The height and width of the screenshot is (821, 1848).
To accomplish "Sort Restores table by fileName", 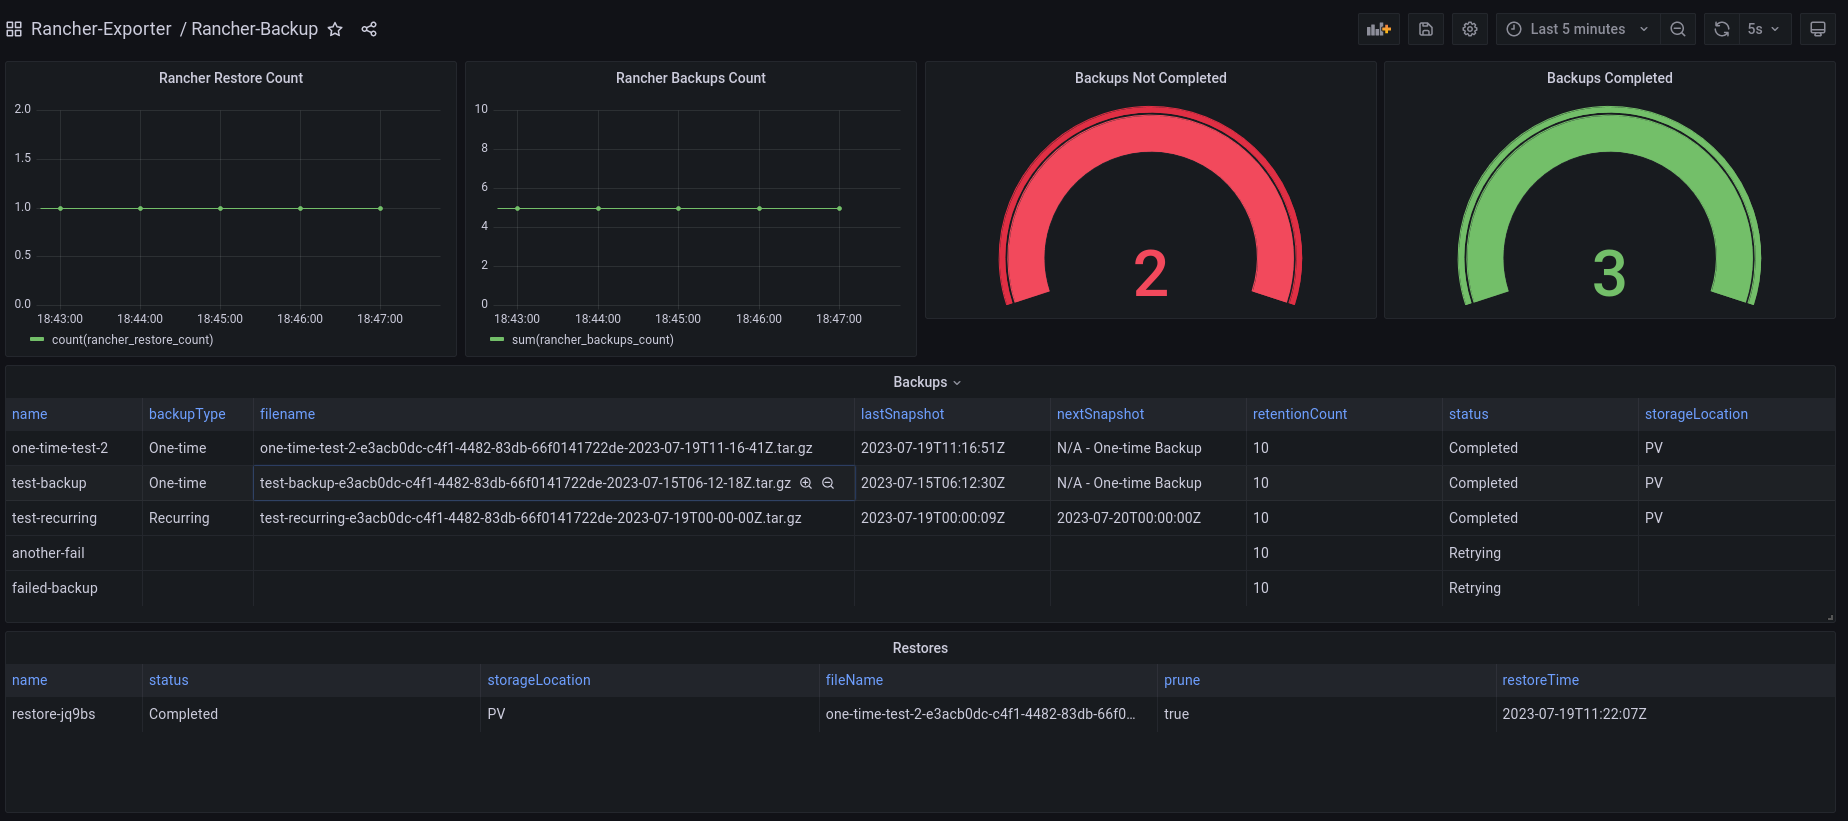I will click(x=854, y=680).
